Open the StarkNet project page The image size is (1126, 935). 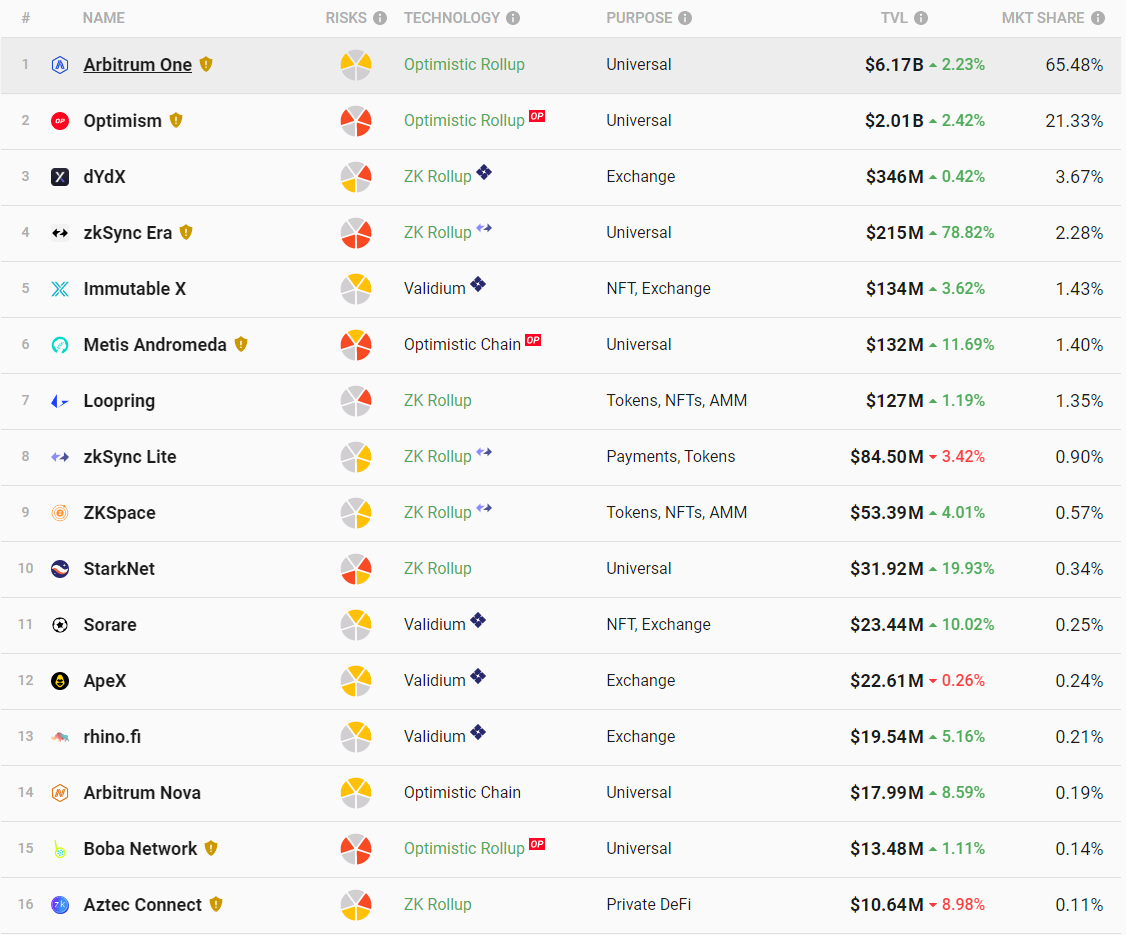point(118,569)
